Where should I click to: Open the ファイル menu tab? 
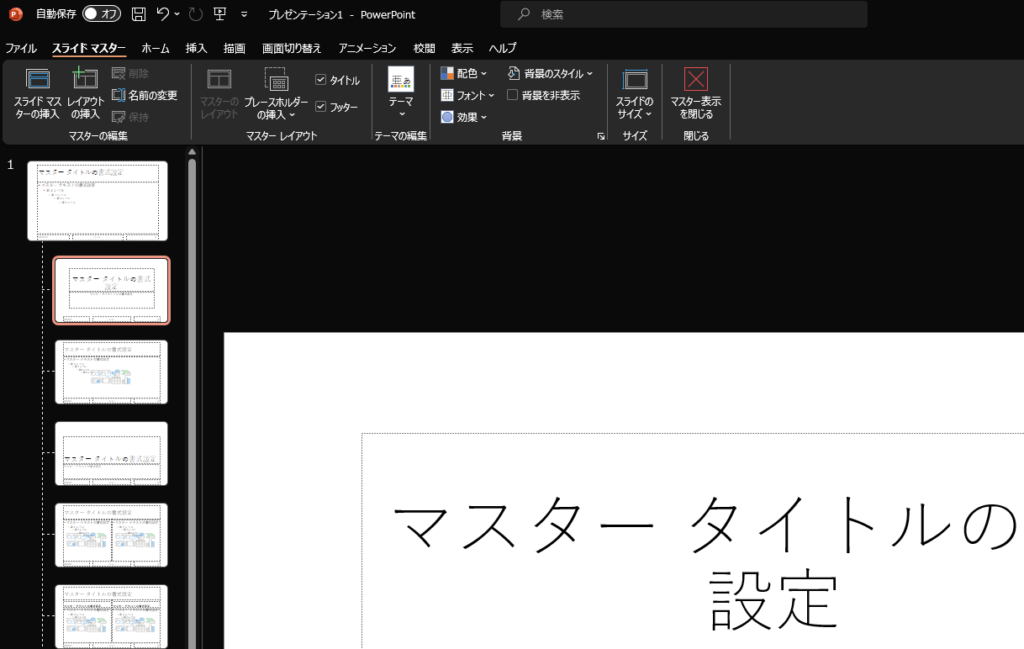[21, 48]
